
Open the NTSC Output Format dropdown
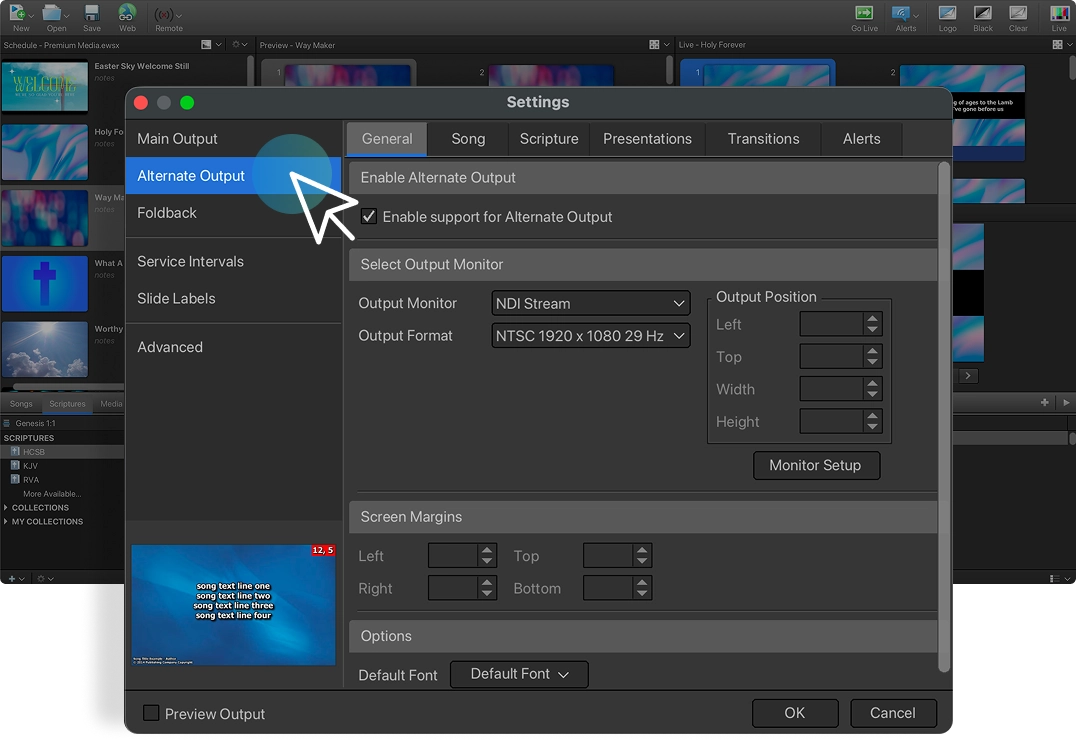click(x=590, y=335)
